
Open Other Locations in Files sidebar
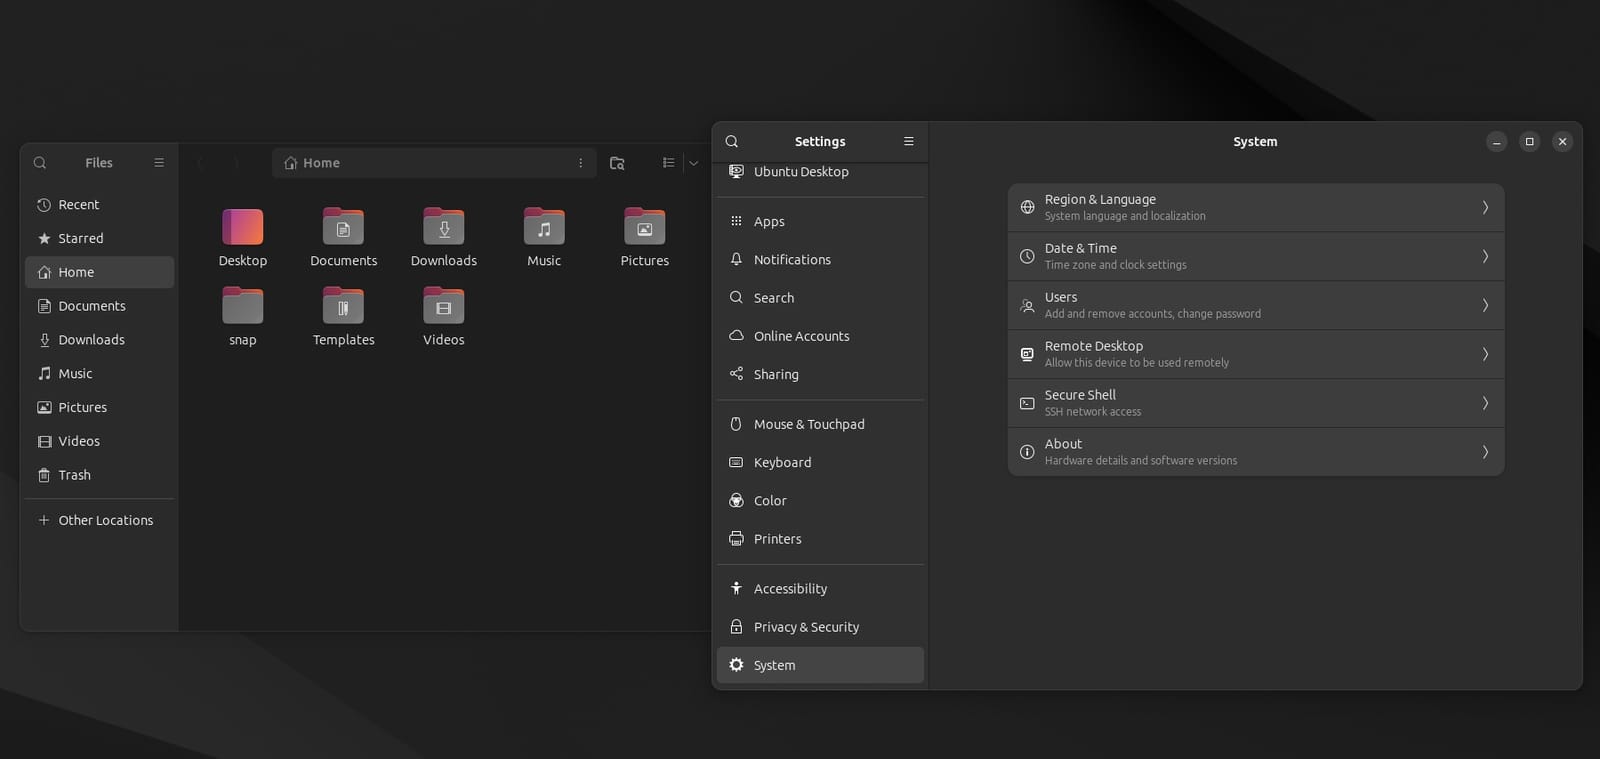click(x=99, y=520)
